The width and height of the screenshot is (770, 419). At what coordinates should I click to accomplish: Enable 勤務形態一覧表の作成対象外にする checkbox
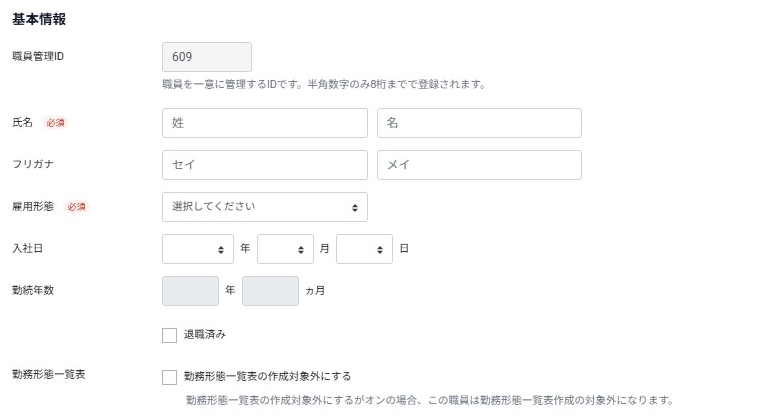tap(169, 377)
